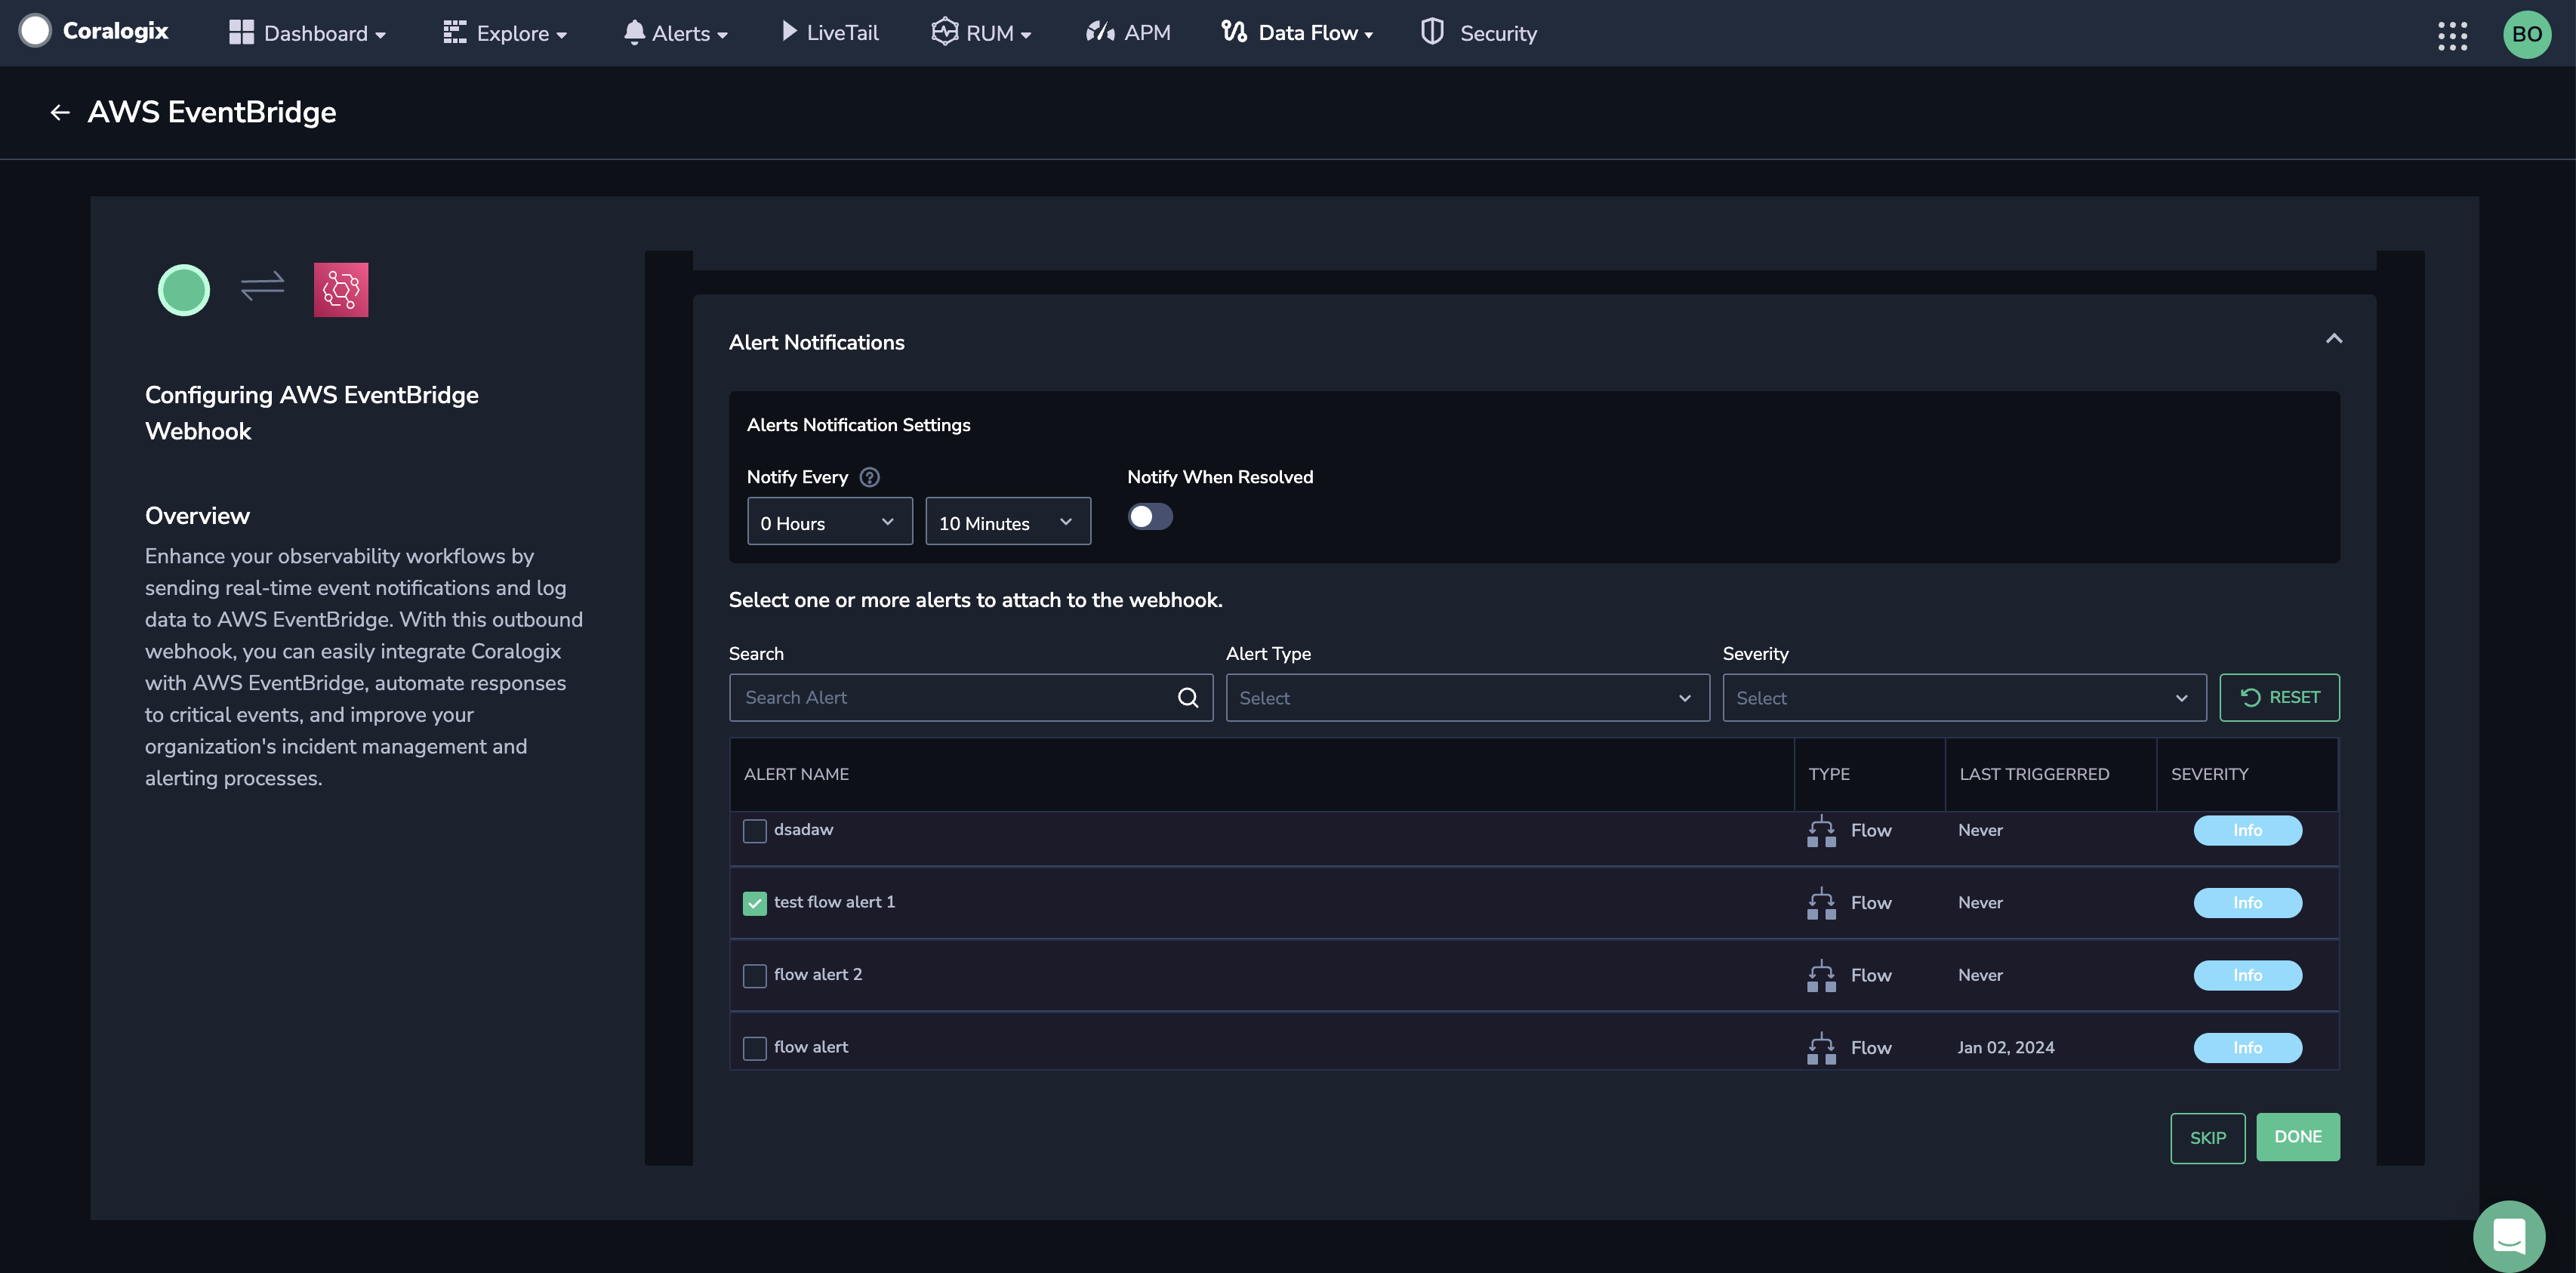Check the flow alert 2 checkbox
The height and width of the screenshot is (1273, 2576).
click(x=755, y=976)
